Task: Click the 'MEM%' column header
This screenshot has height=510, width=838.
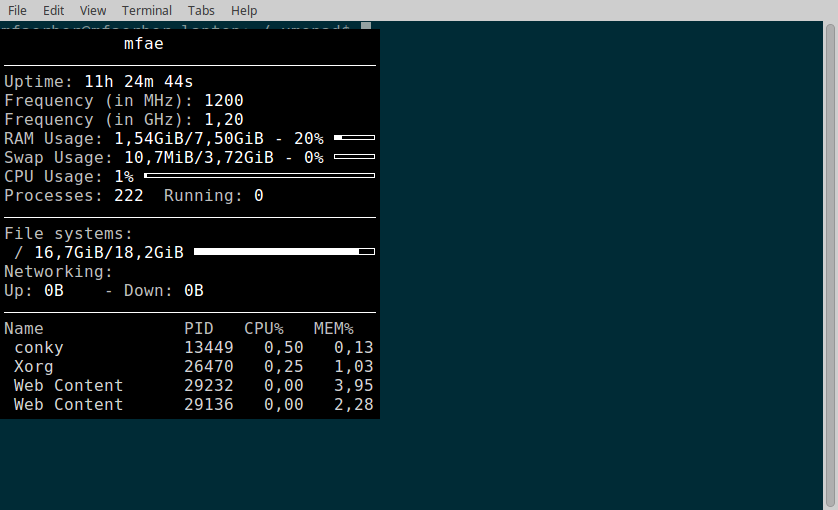Action: pyautogui.click(x=333, y=329)
